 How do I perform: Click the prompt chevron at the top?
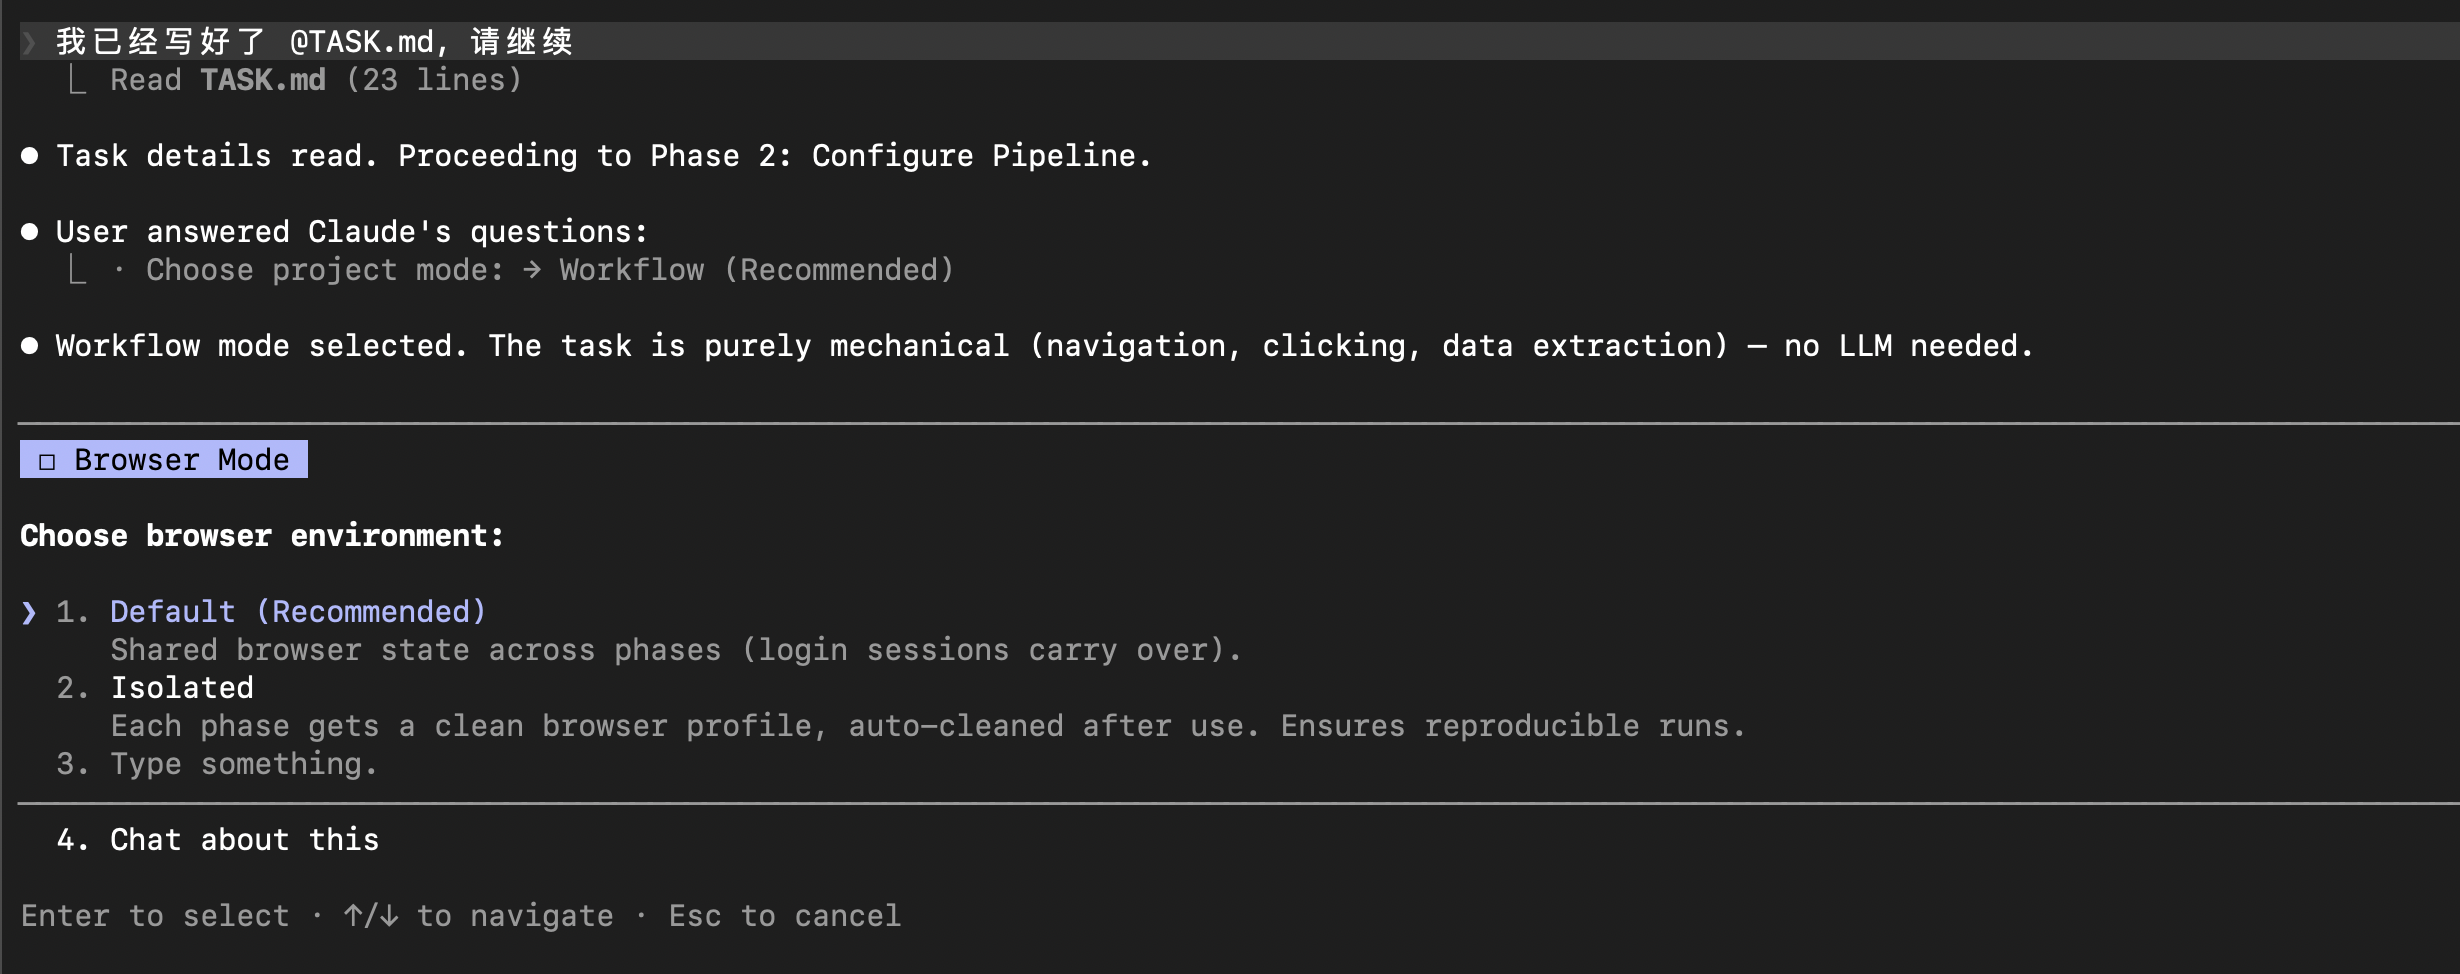pyautogui.click(x=30, y=42)
